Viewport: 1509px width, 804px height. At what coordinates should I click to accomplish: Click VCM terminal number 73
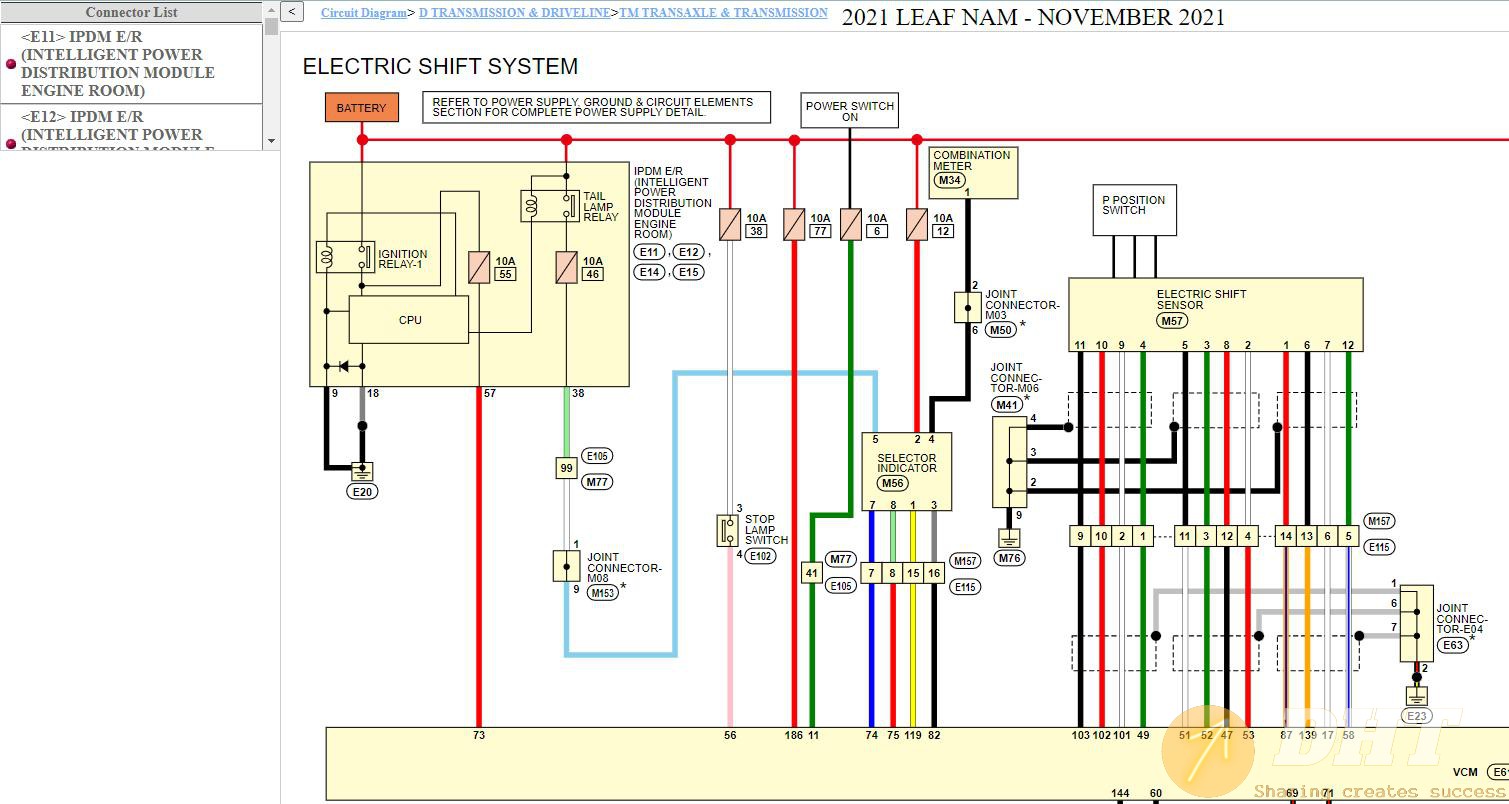coord(479,735)
